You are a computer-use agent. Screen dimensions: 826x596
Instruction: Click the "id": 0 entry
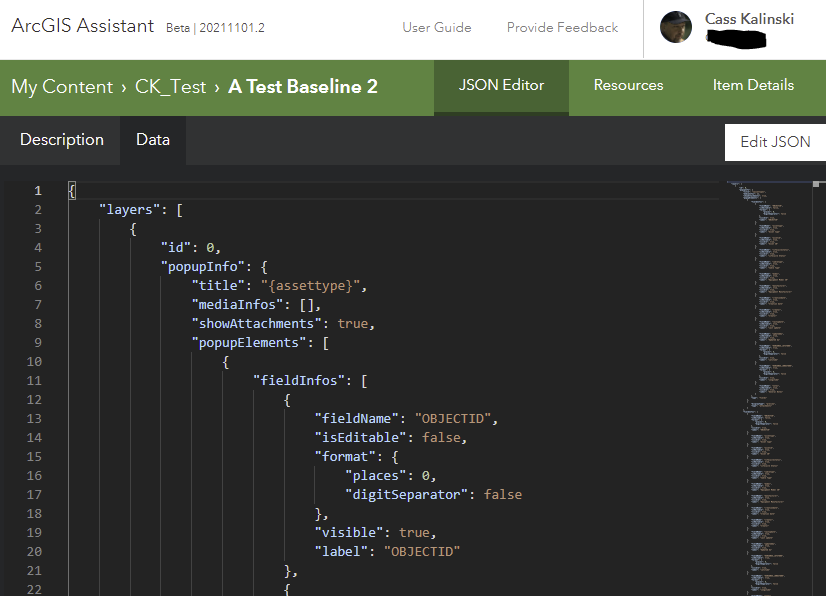(x=190, y=248)
